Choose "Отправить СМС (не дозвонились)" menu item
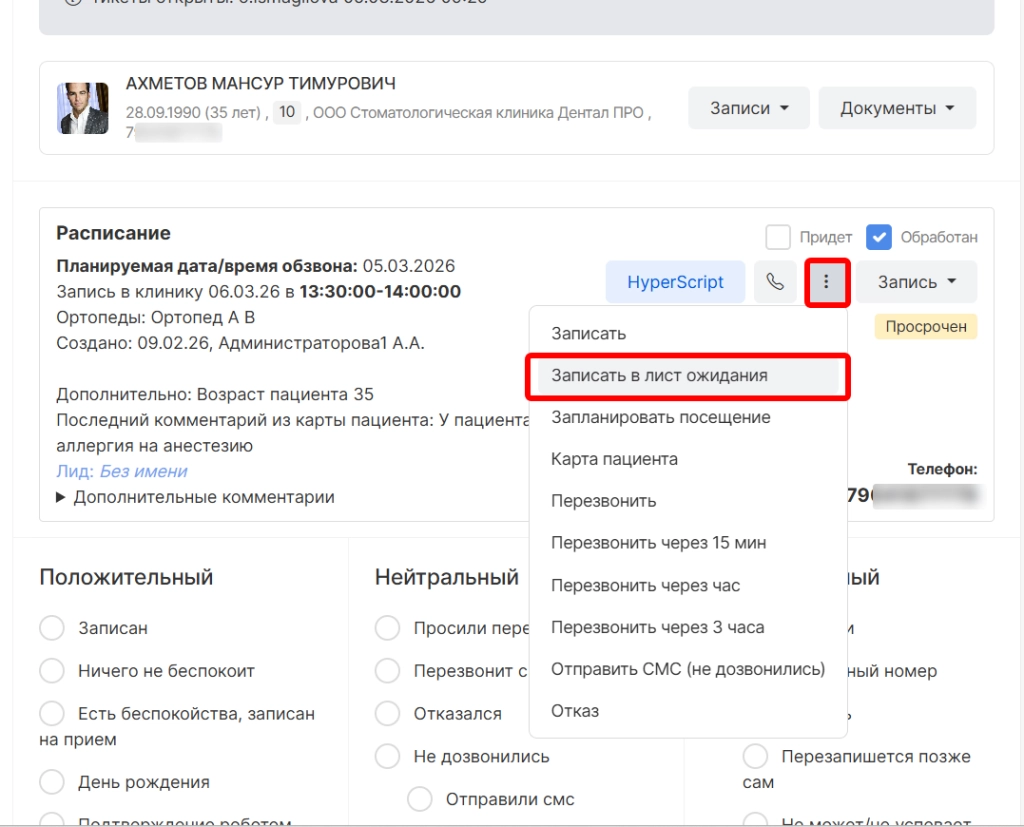This screenshot has height=827, width=1024. tap(687, 669)
